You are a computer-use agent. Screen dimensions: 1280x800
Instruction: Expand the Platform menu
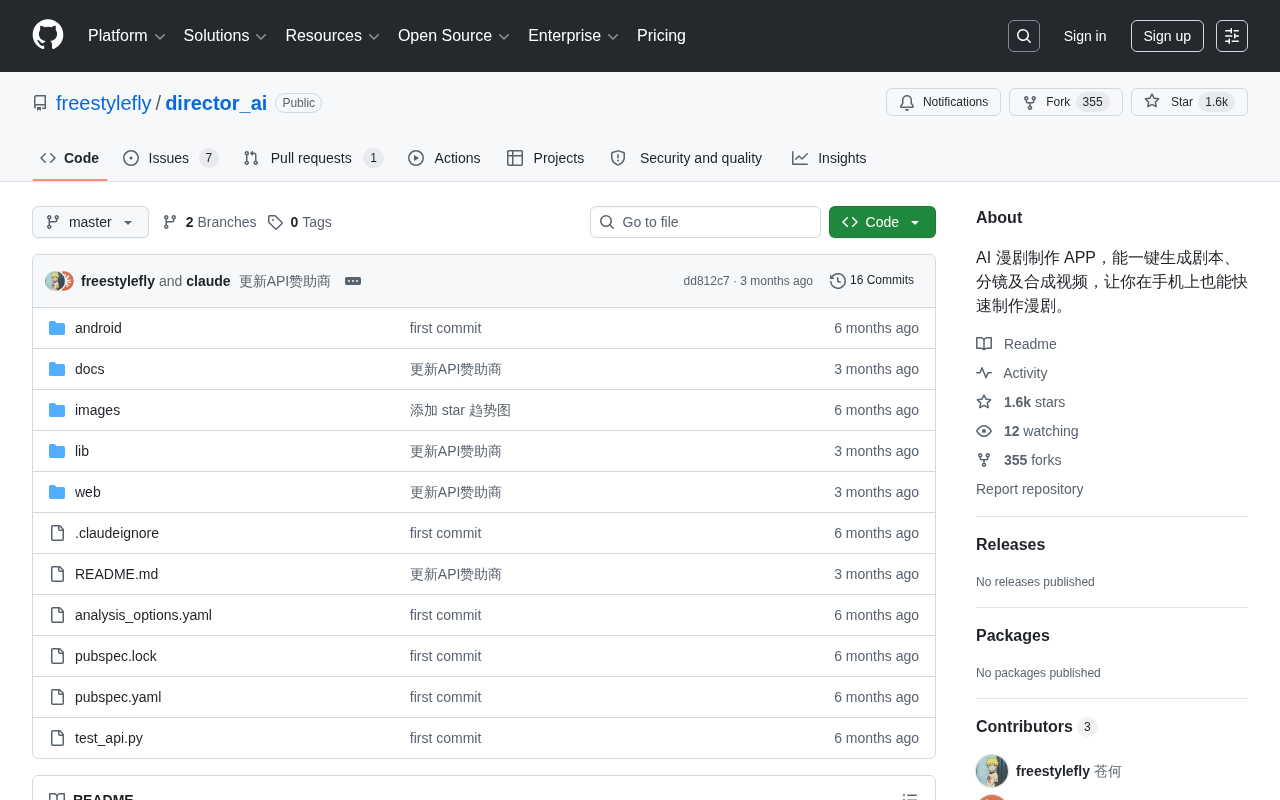127,36
